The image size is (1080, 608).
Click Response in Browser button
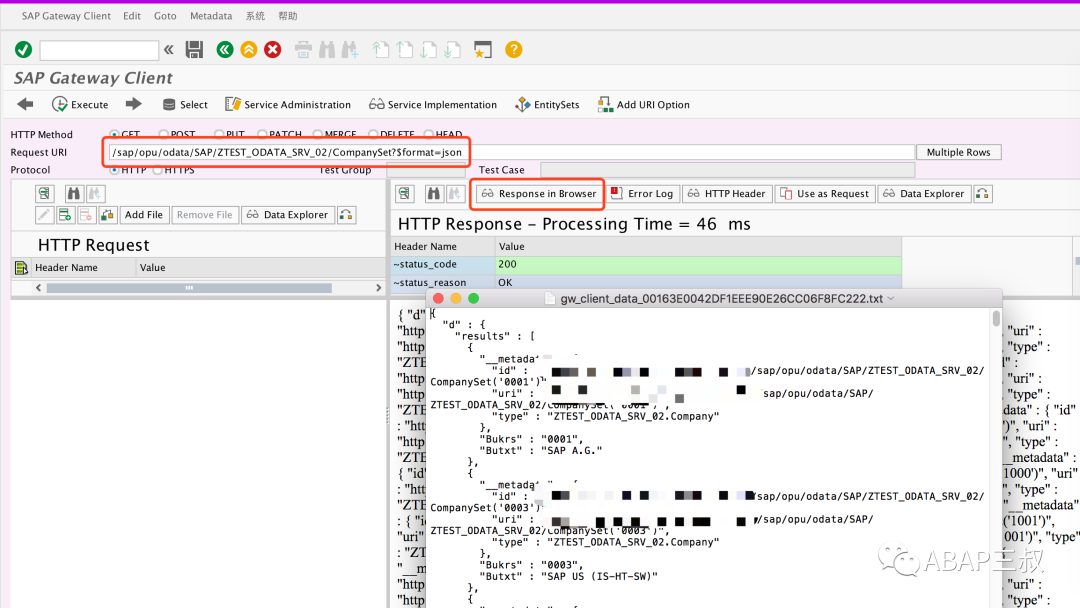[538, 193]
